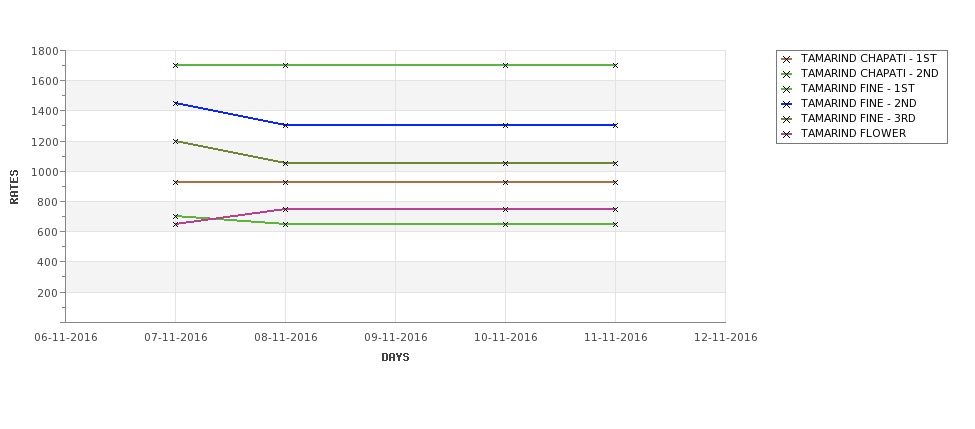This screenshot has width=975, height=429.
Task: Click olive FINE 3RD point at 07-11-2016
Action: click(x=175, y=141)
